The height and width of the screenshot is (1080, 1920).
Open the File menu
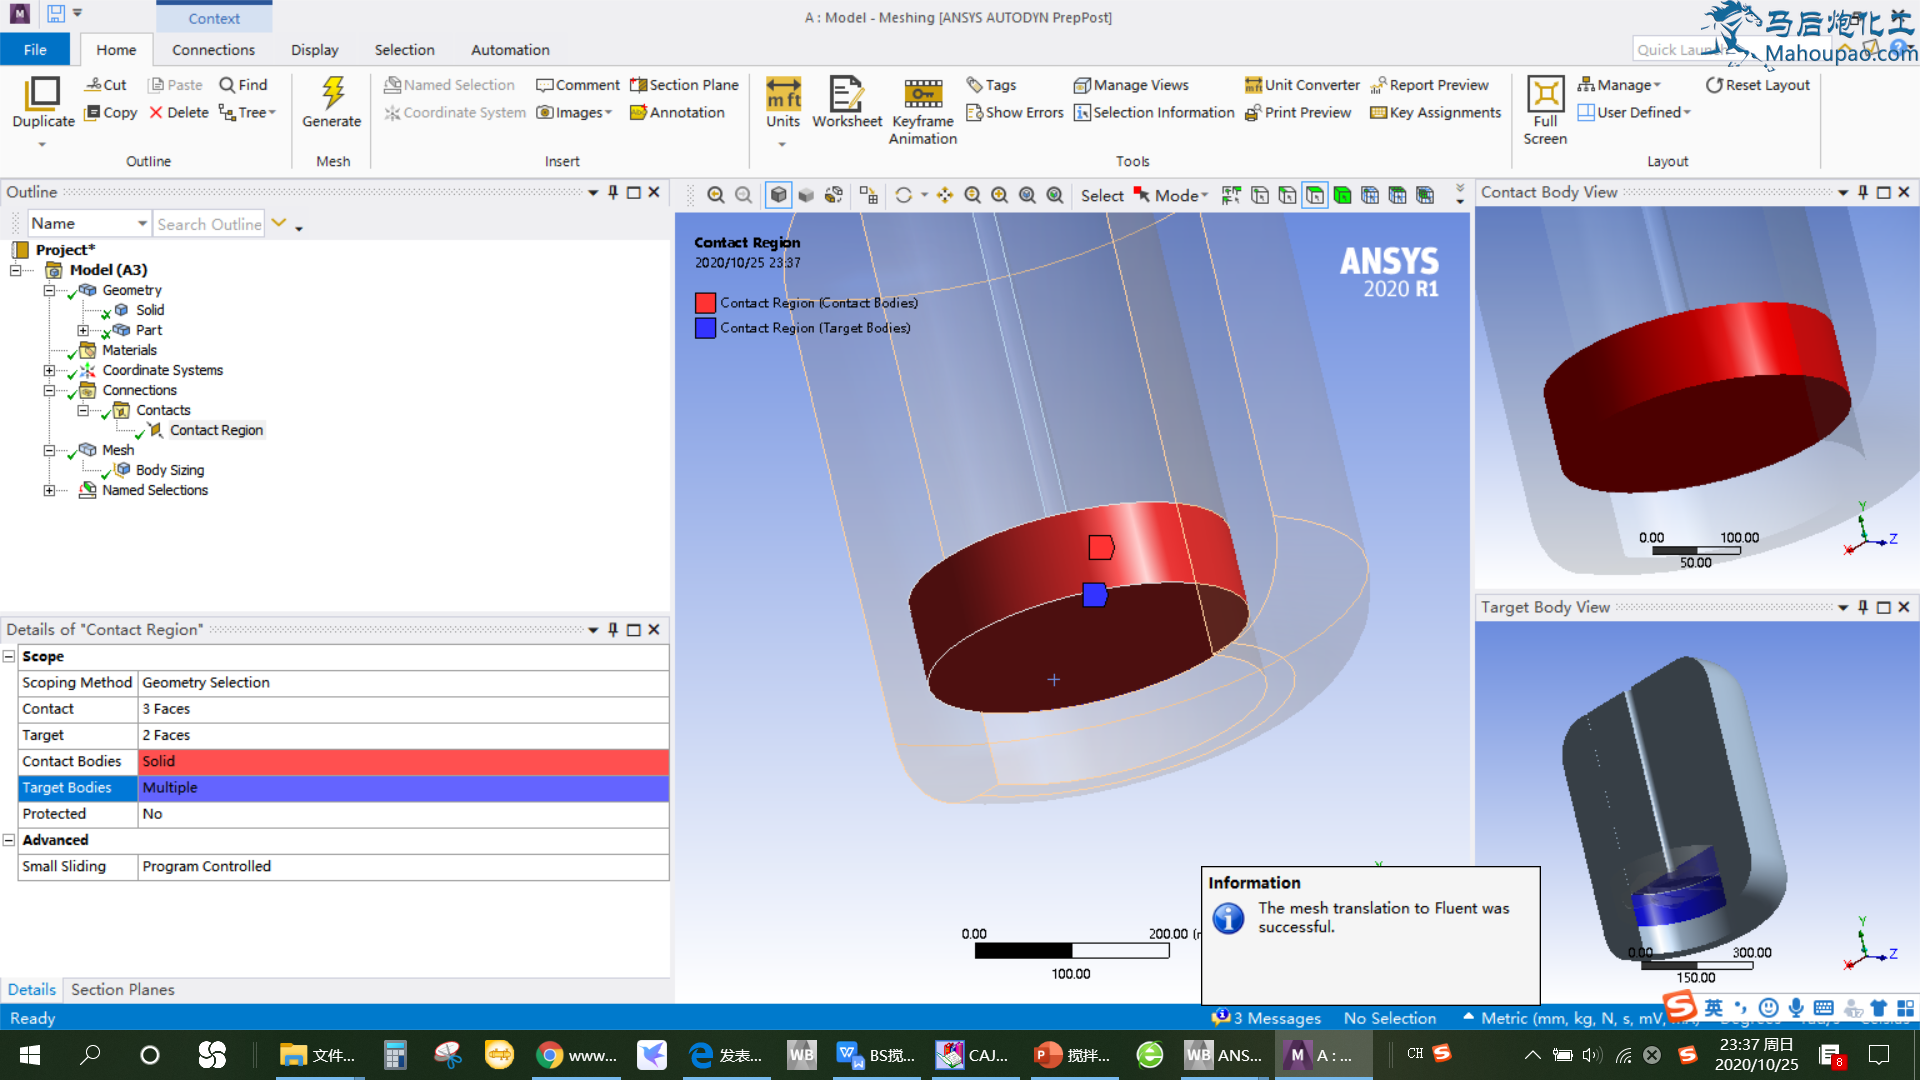35,50
